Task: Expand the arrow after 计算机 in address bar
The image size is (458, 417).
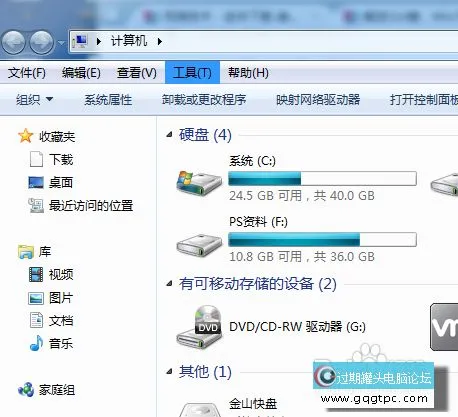Action: click(160, 41)
